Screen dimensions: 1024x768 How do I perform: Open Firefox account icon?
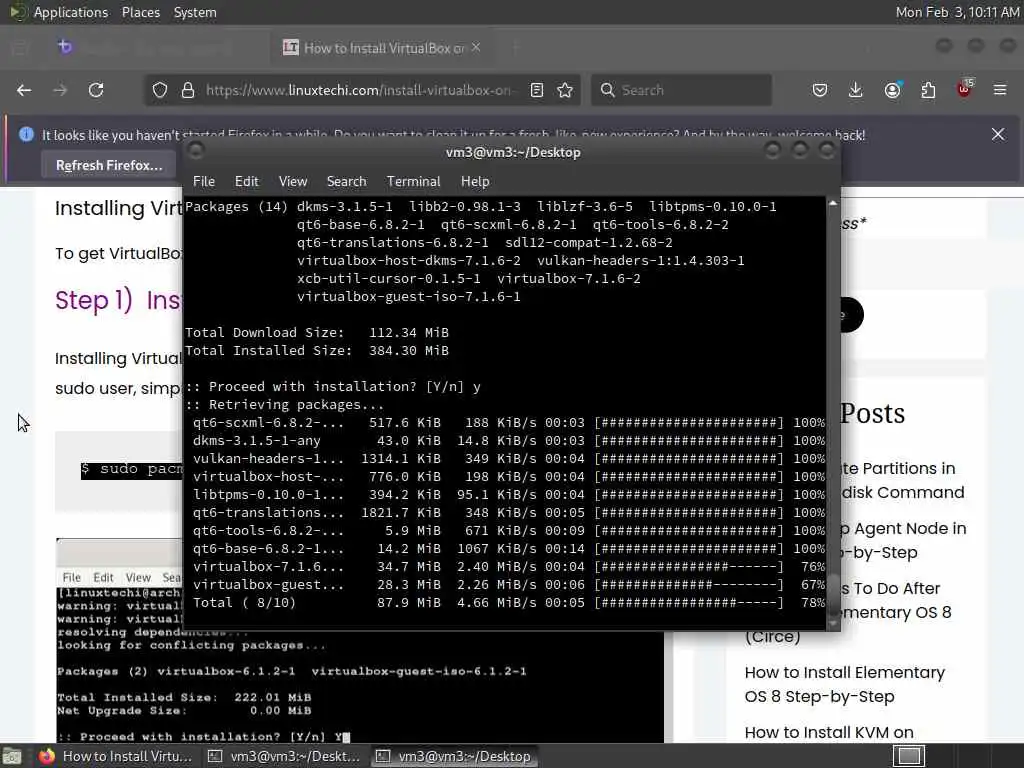click(892, 90)
